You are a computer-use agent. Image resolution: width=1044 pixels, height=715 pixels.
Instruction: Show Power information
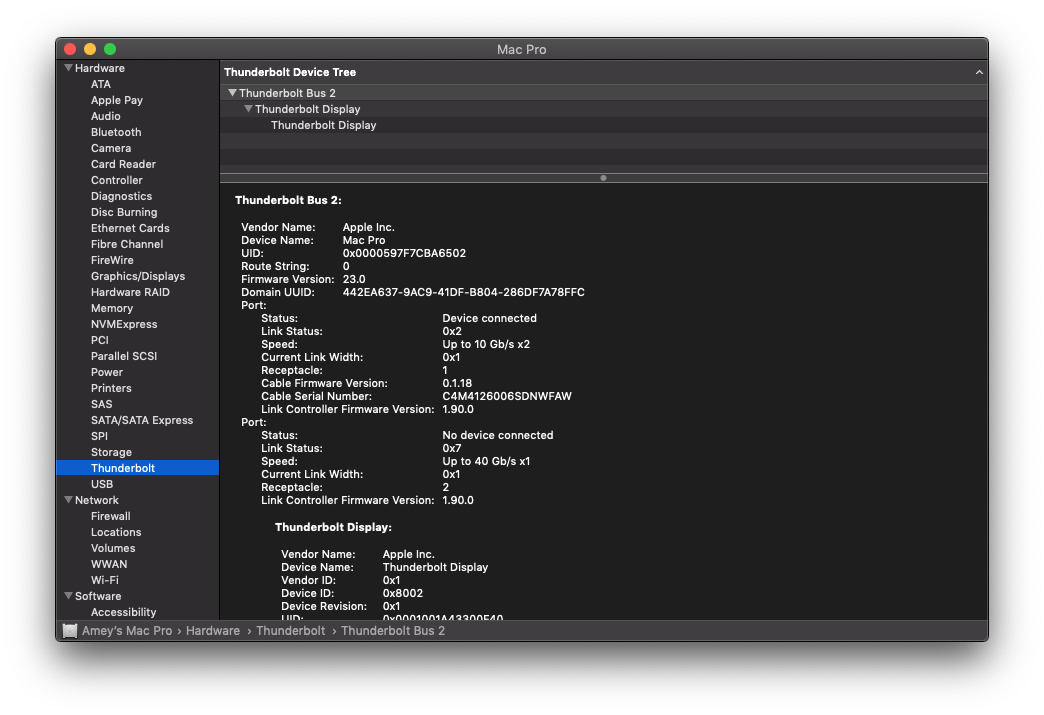[x=107, y=372]
